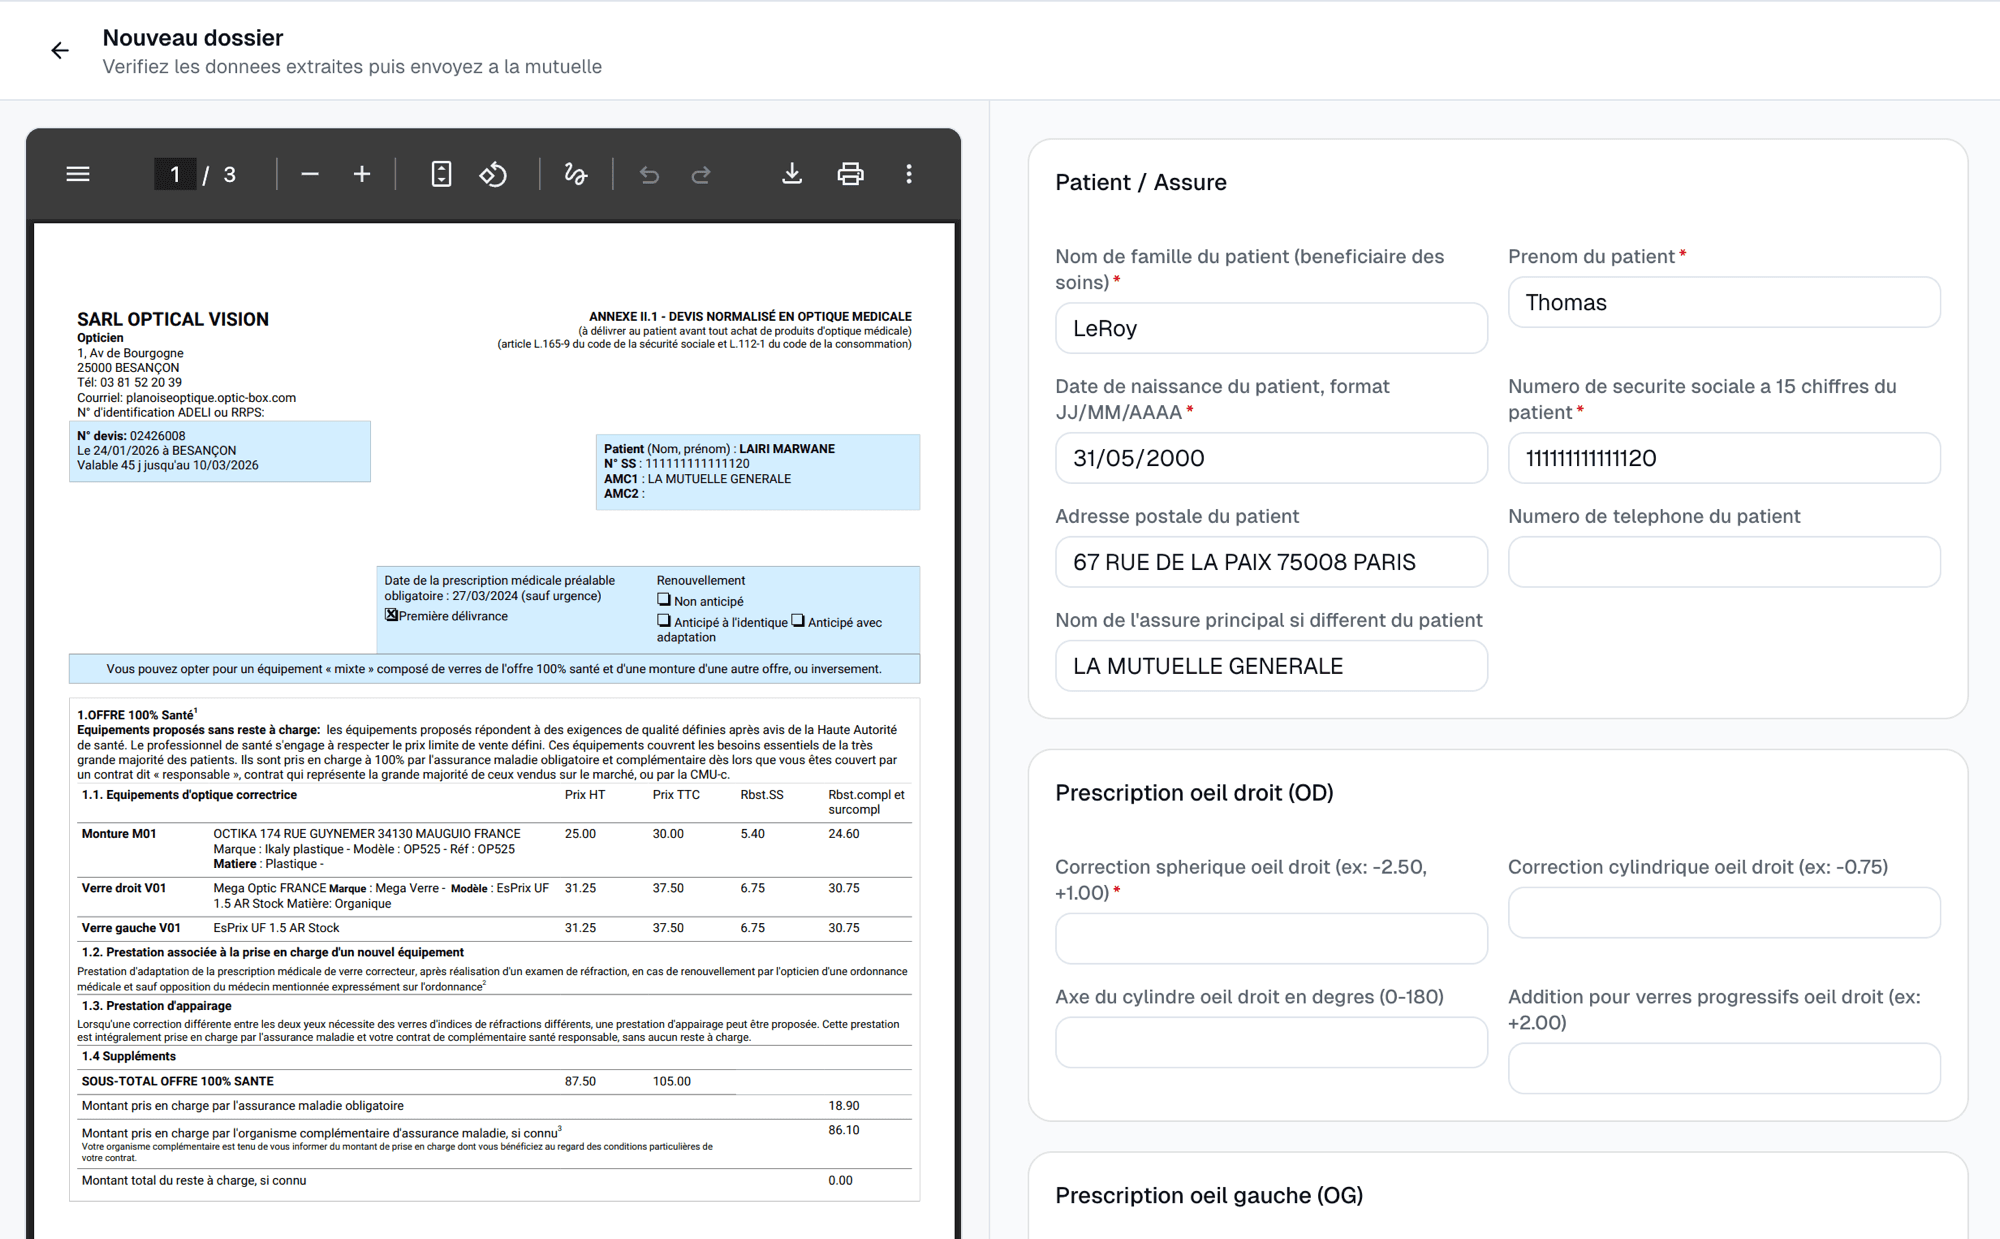Viewport: 2000px width, 1239px height.
Task: Edit the Correction spherique oeil droit field
Action: [x=1270, y=938]
